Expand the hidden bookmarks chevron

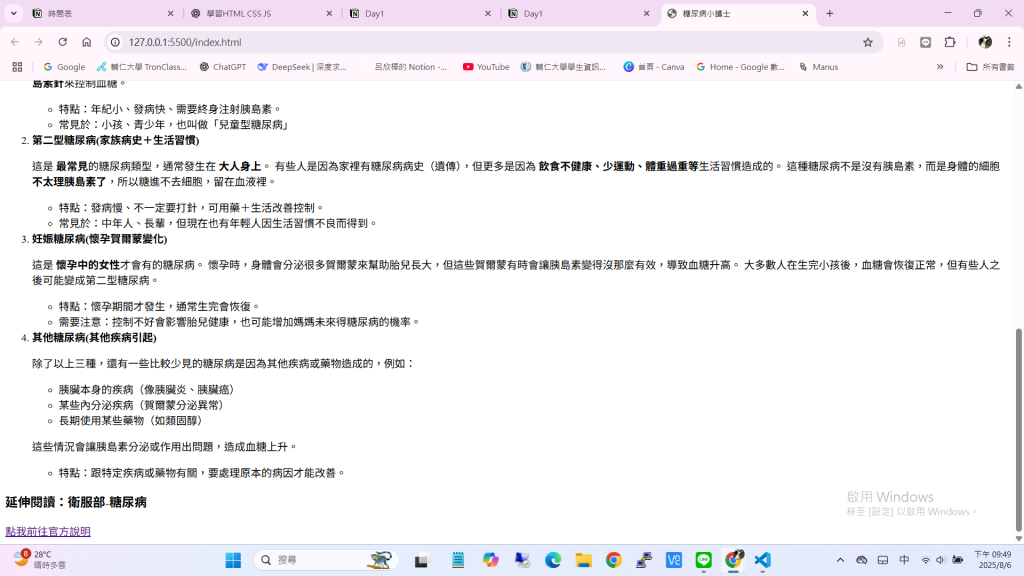[940, 67]
